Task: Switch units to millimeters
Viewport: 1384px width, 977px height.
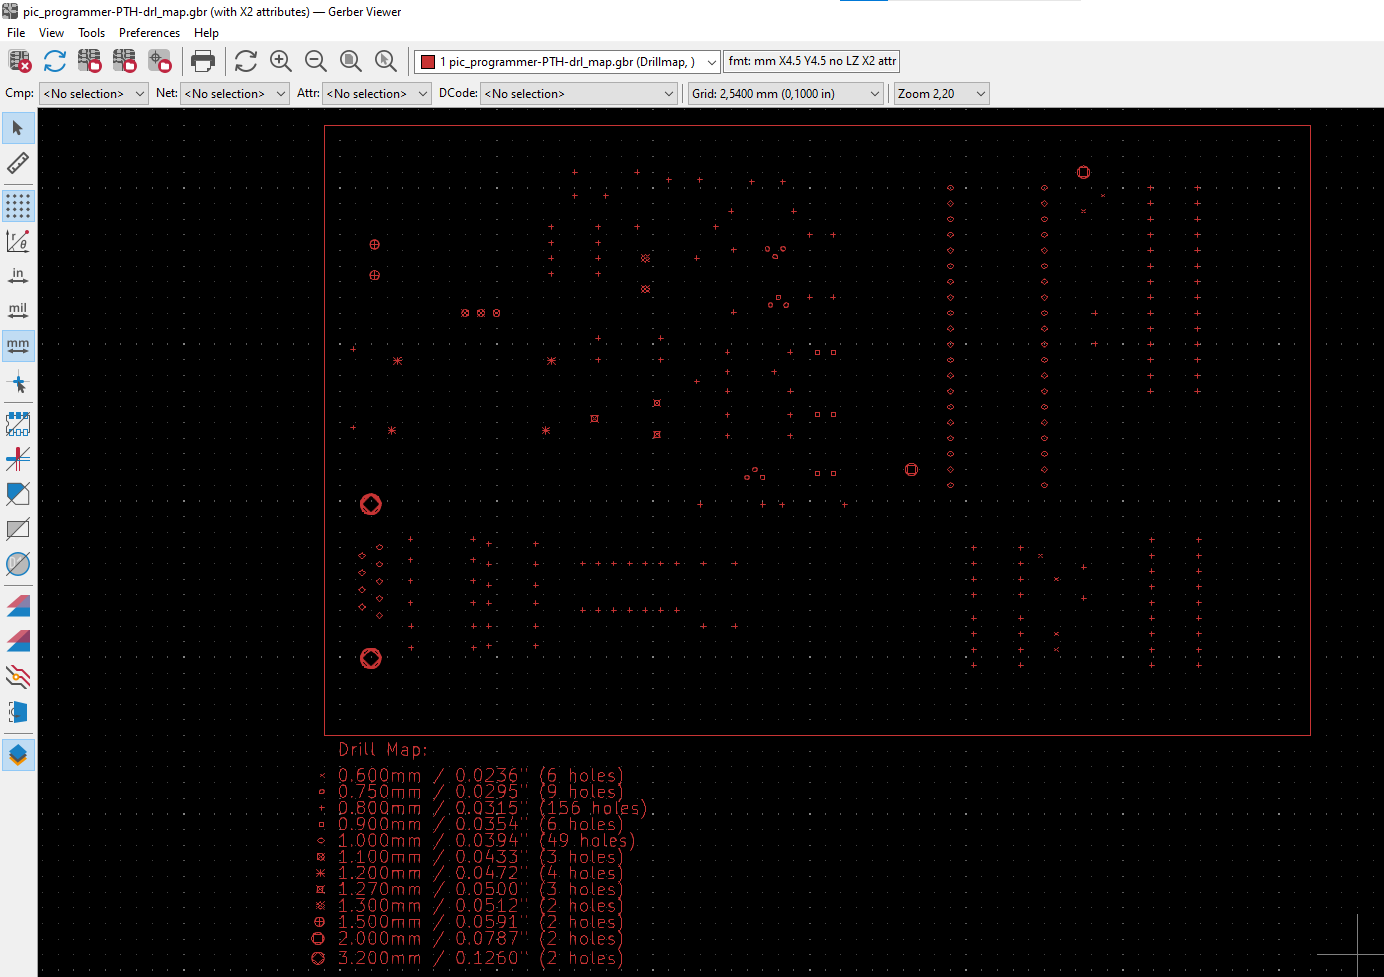Action: click(18, 346)
